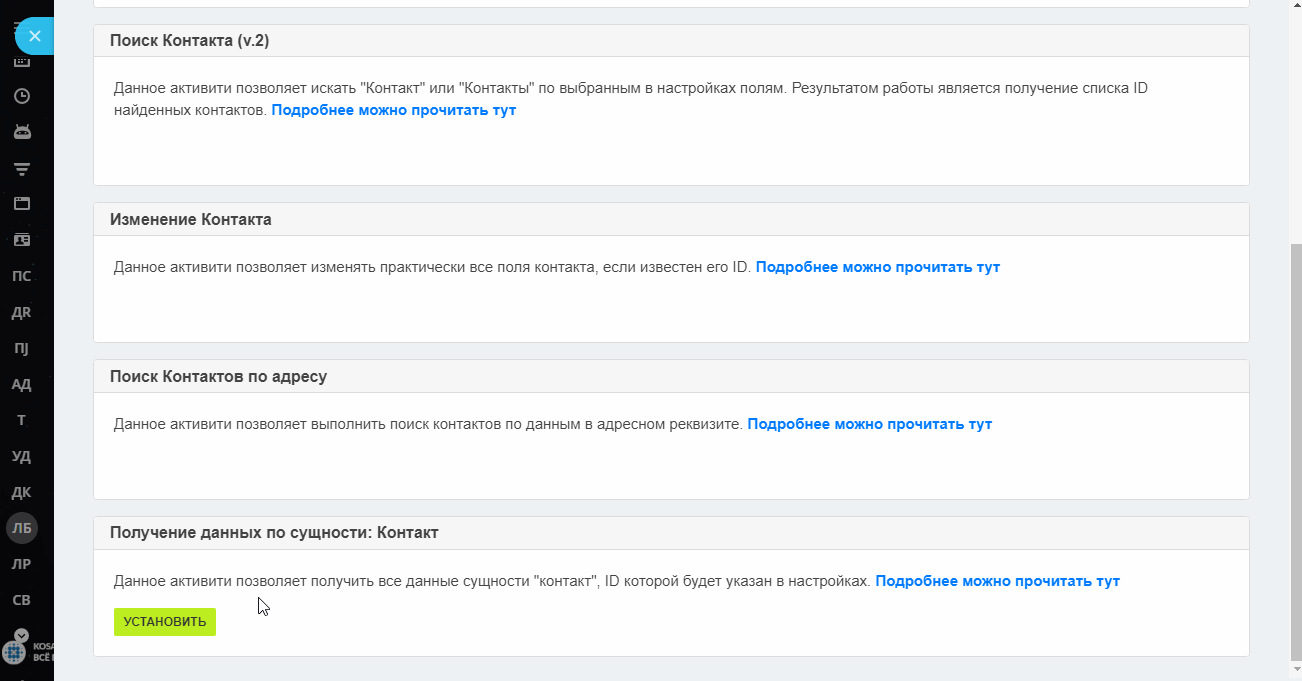Open the read-more link under Получение данных по сущности
1302x681 pixels.
(x=998, y=581)
